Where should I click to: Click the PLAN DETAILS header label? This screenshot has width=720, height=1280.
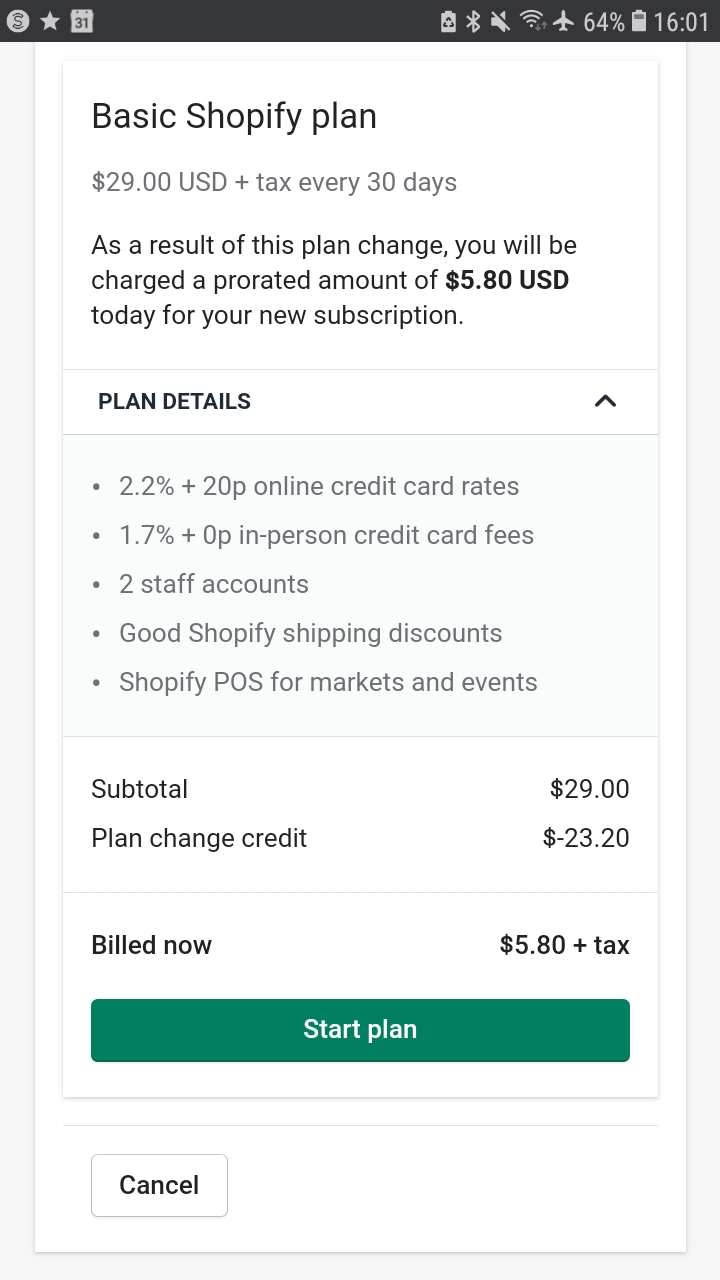point(174,402)
